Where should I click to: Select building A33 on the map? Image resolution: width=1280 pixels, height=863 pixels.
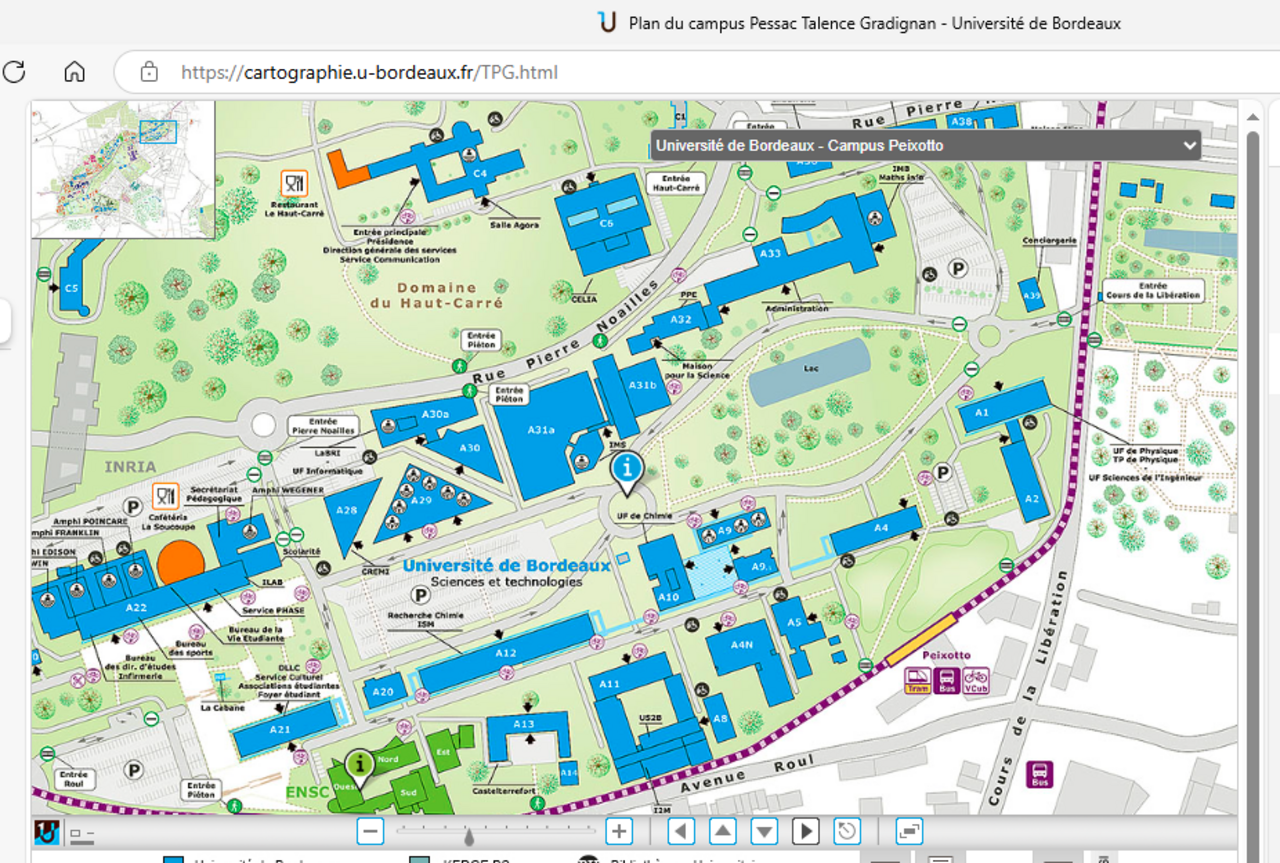pyautogui.click(x=770, y=253)
